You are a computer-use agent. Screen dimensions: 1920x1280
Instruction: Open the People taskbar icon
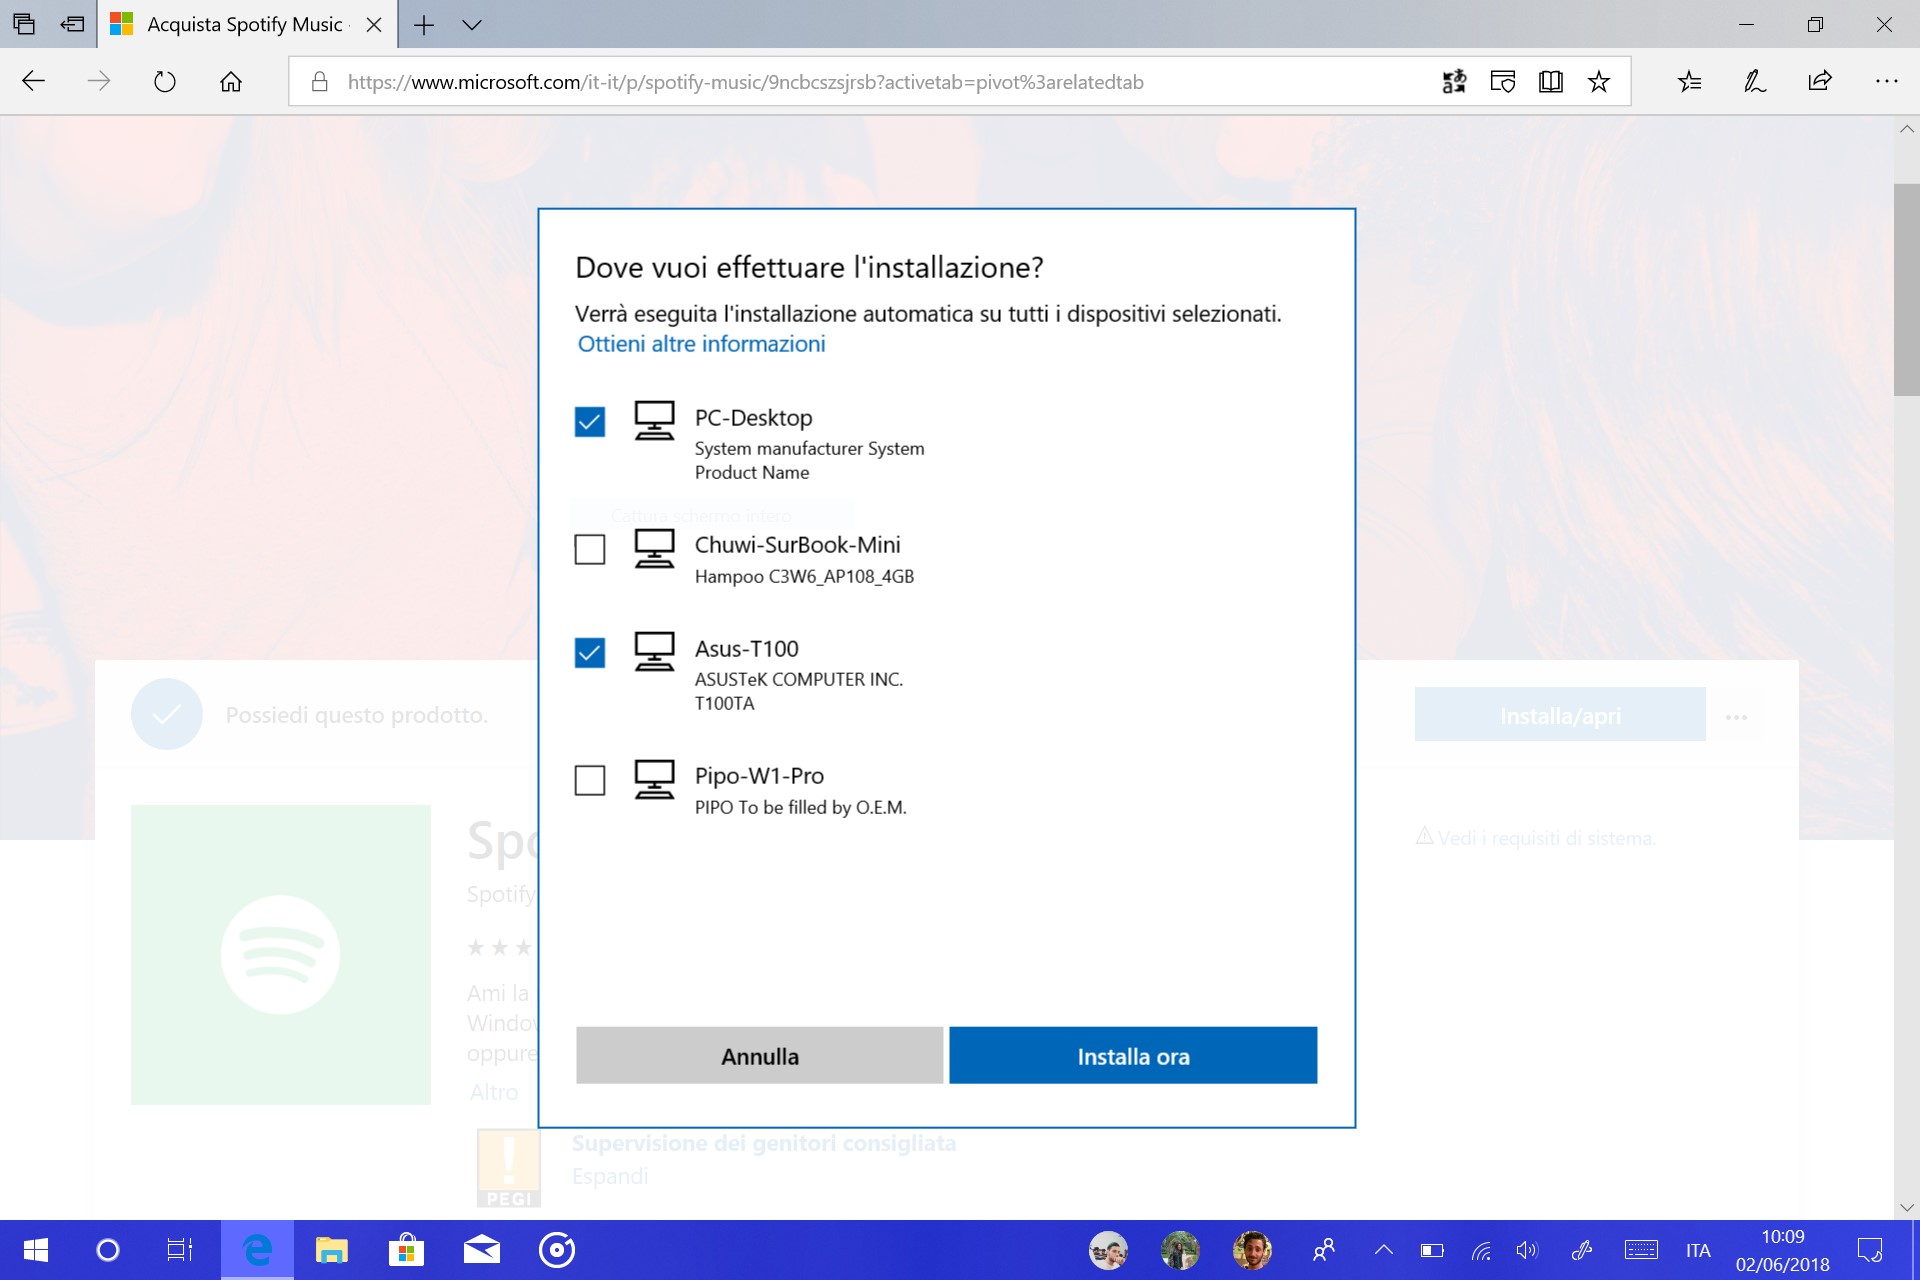pyautogui.click(x=1324, y=1250)
